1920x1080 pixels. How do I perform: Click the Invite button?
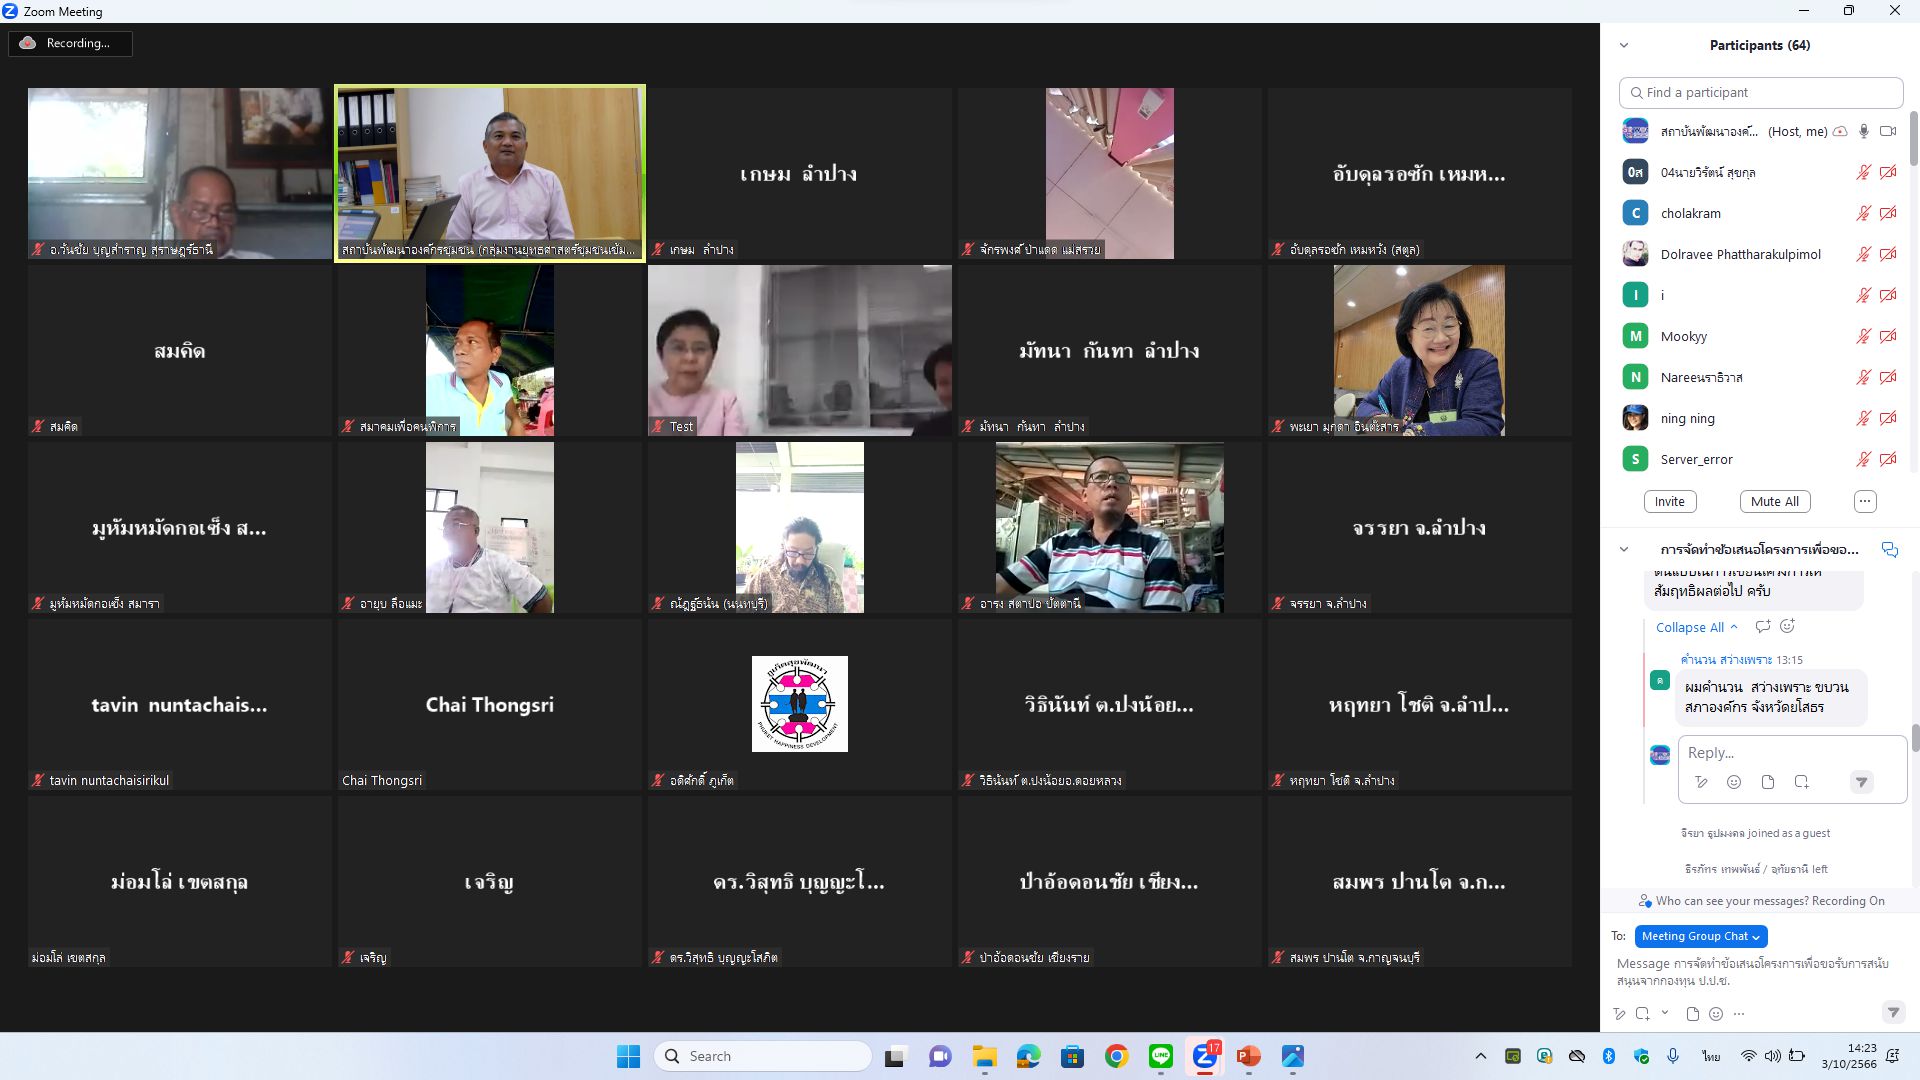[1669, 501]
